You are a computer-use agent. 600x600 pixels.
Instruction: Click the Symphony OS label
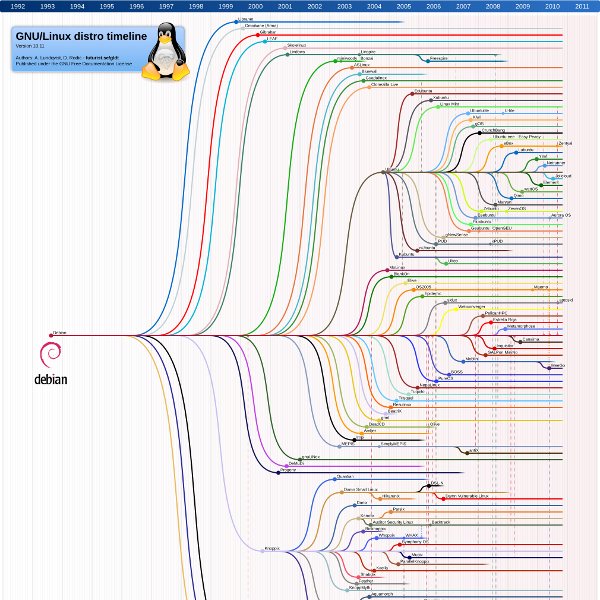415,542
